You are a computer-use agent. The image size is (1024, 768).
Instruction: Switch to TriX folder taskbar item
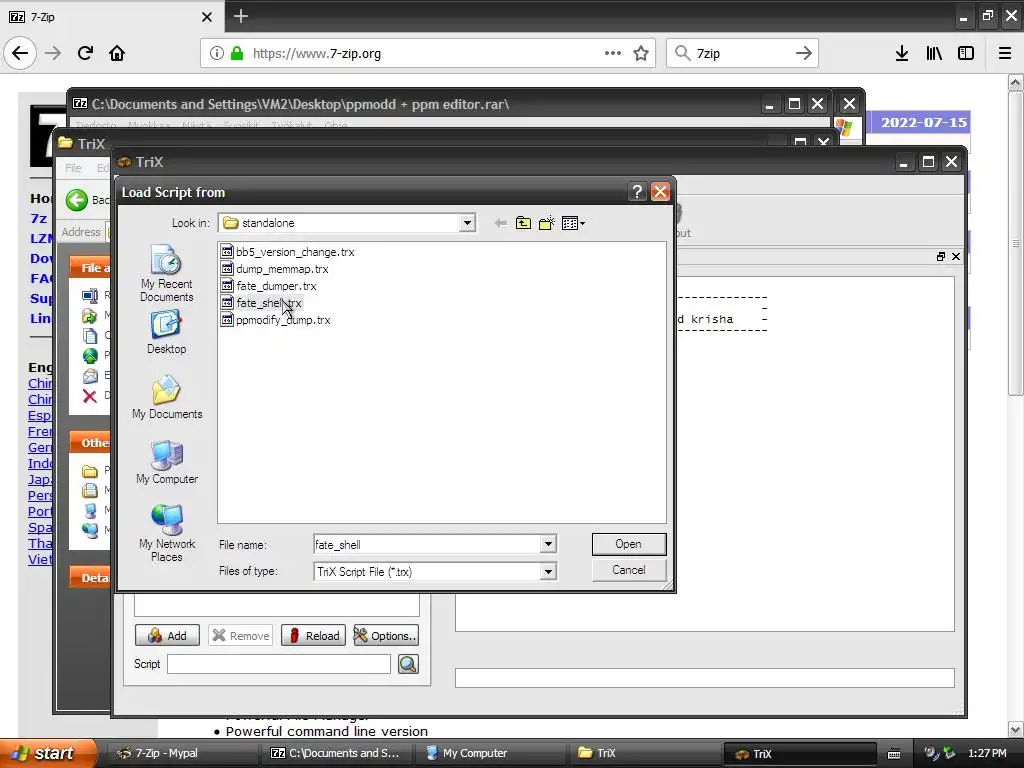click(645, 753)
